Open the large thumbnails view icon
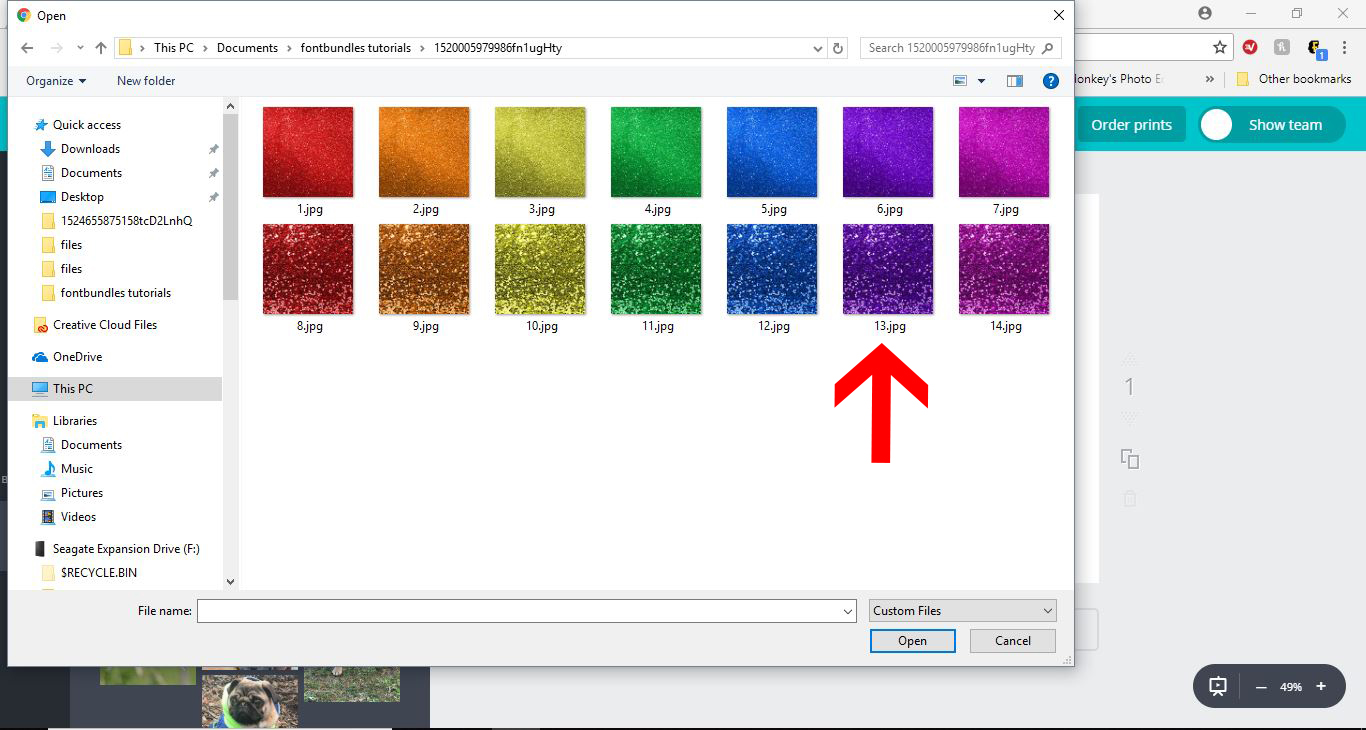 (959, 79)
